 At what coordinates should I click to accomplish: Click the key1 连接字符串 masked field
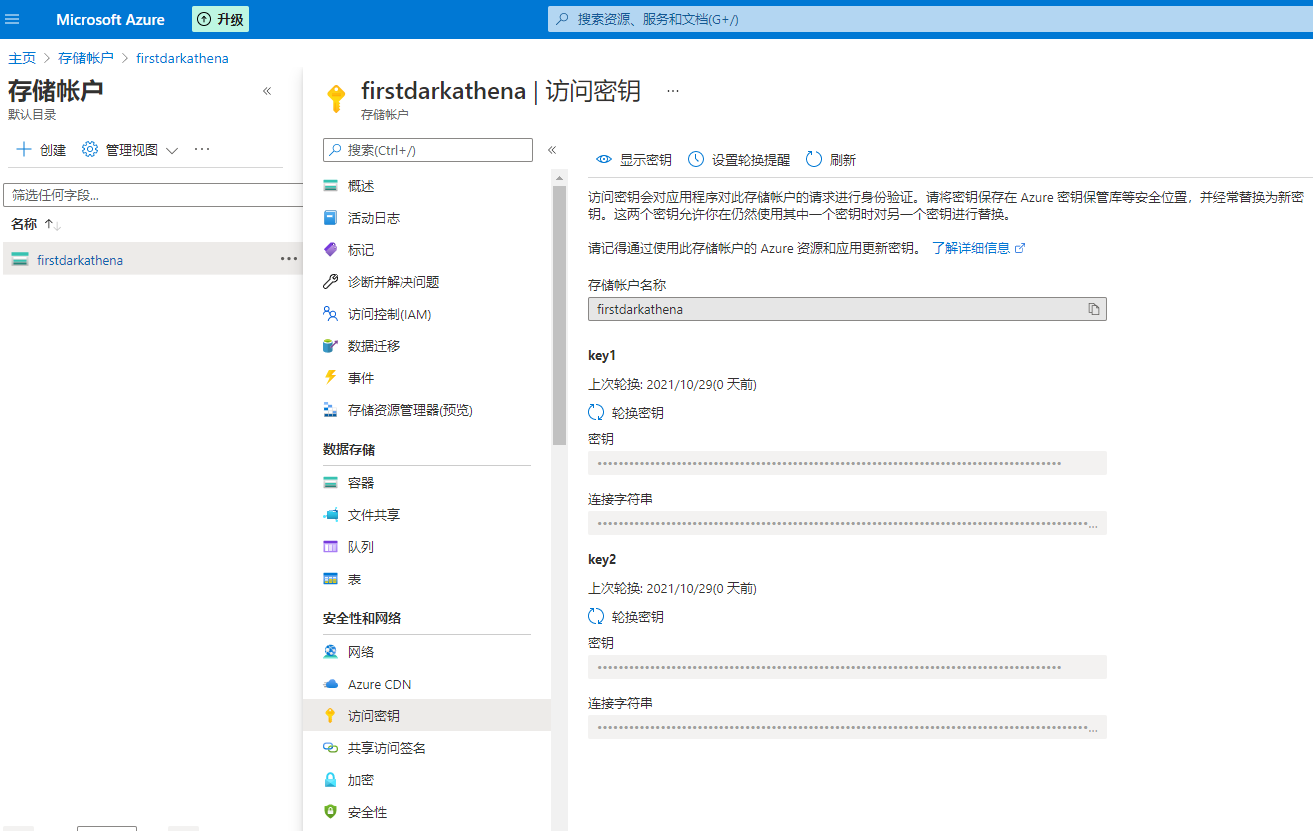point(847,523)
